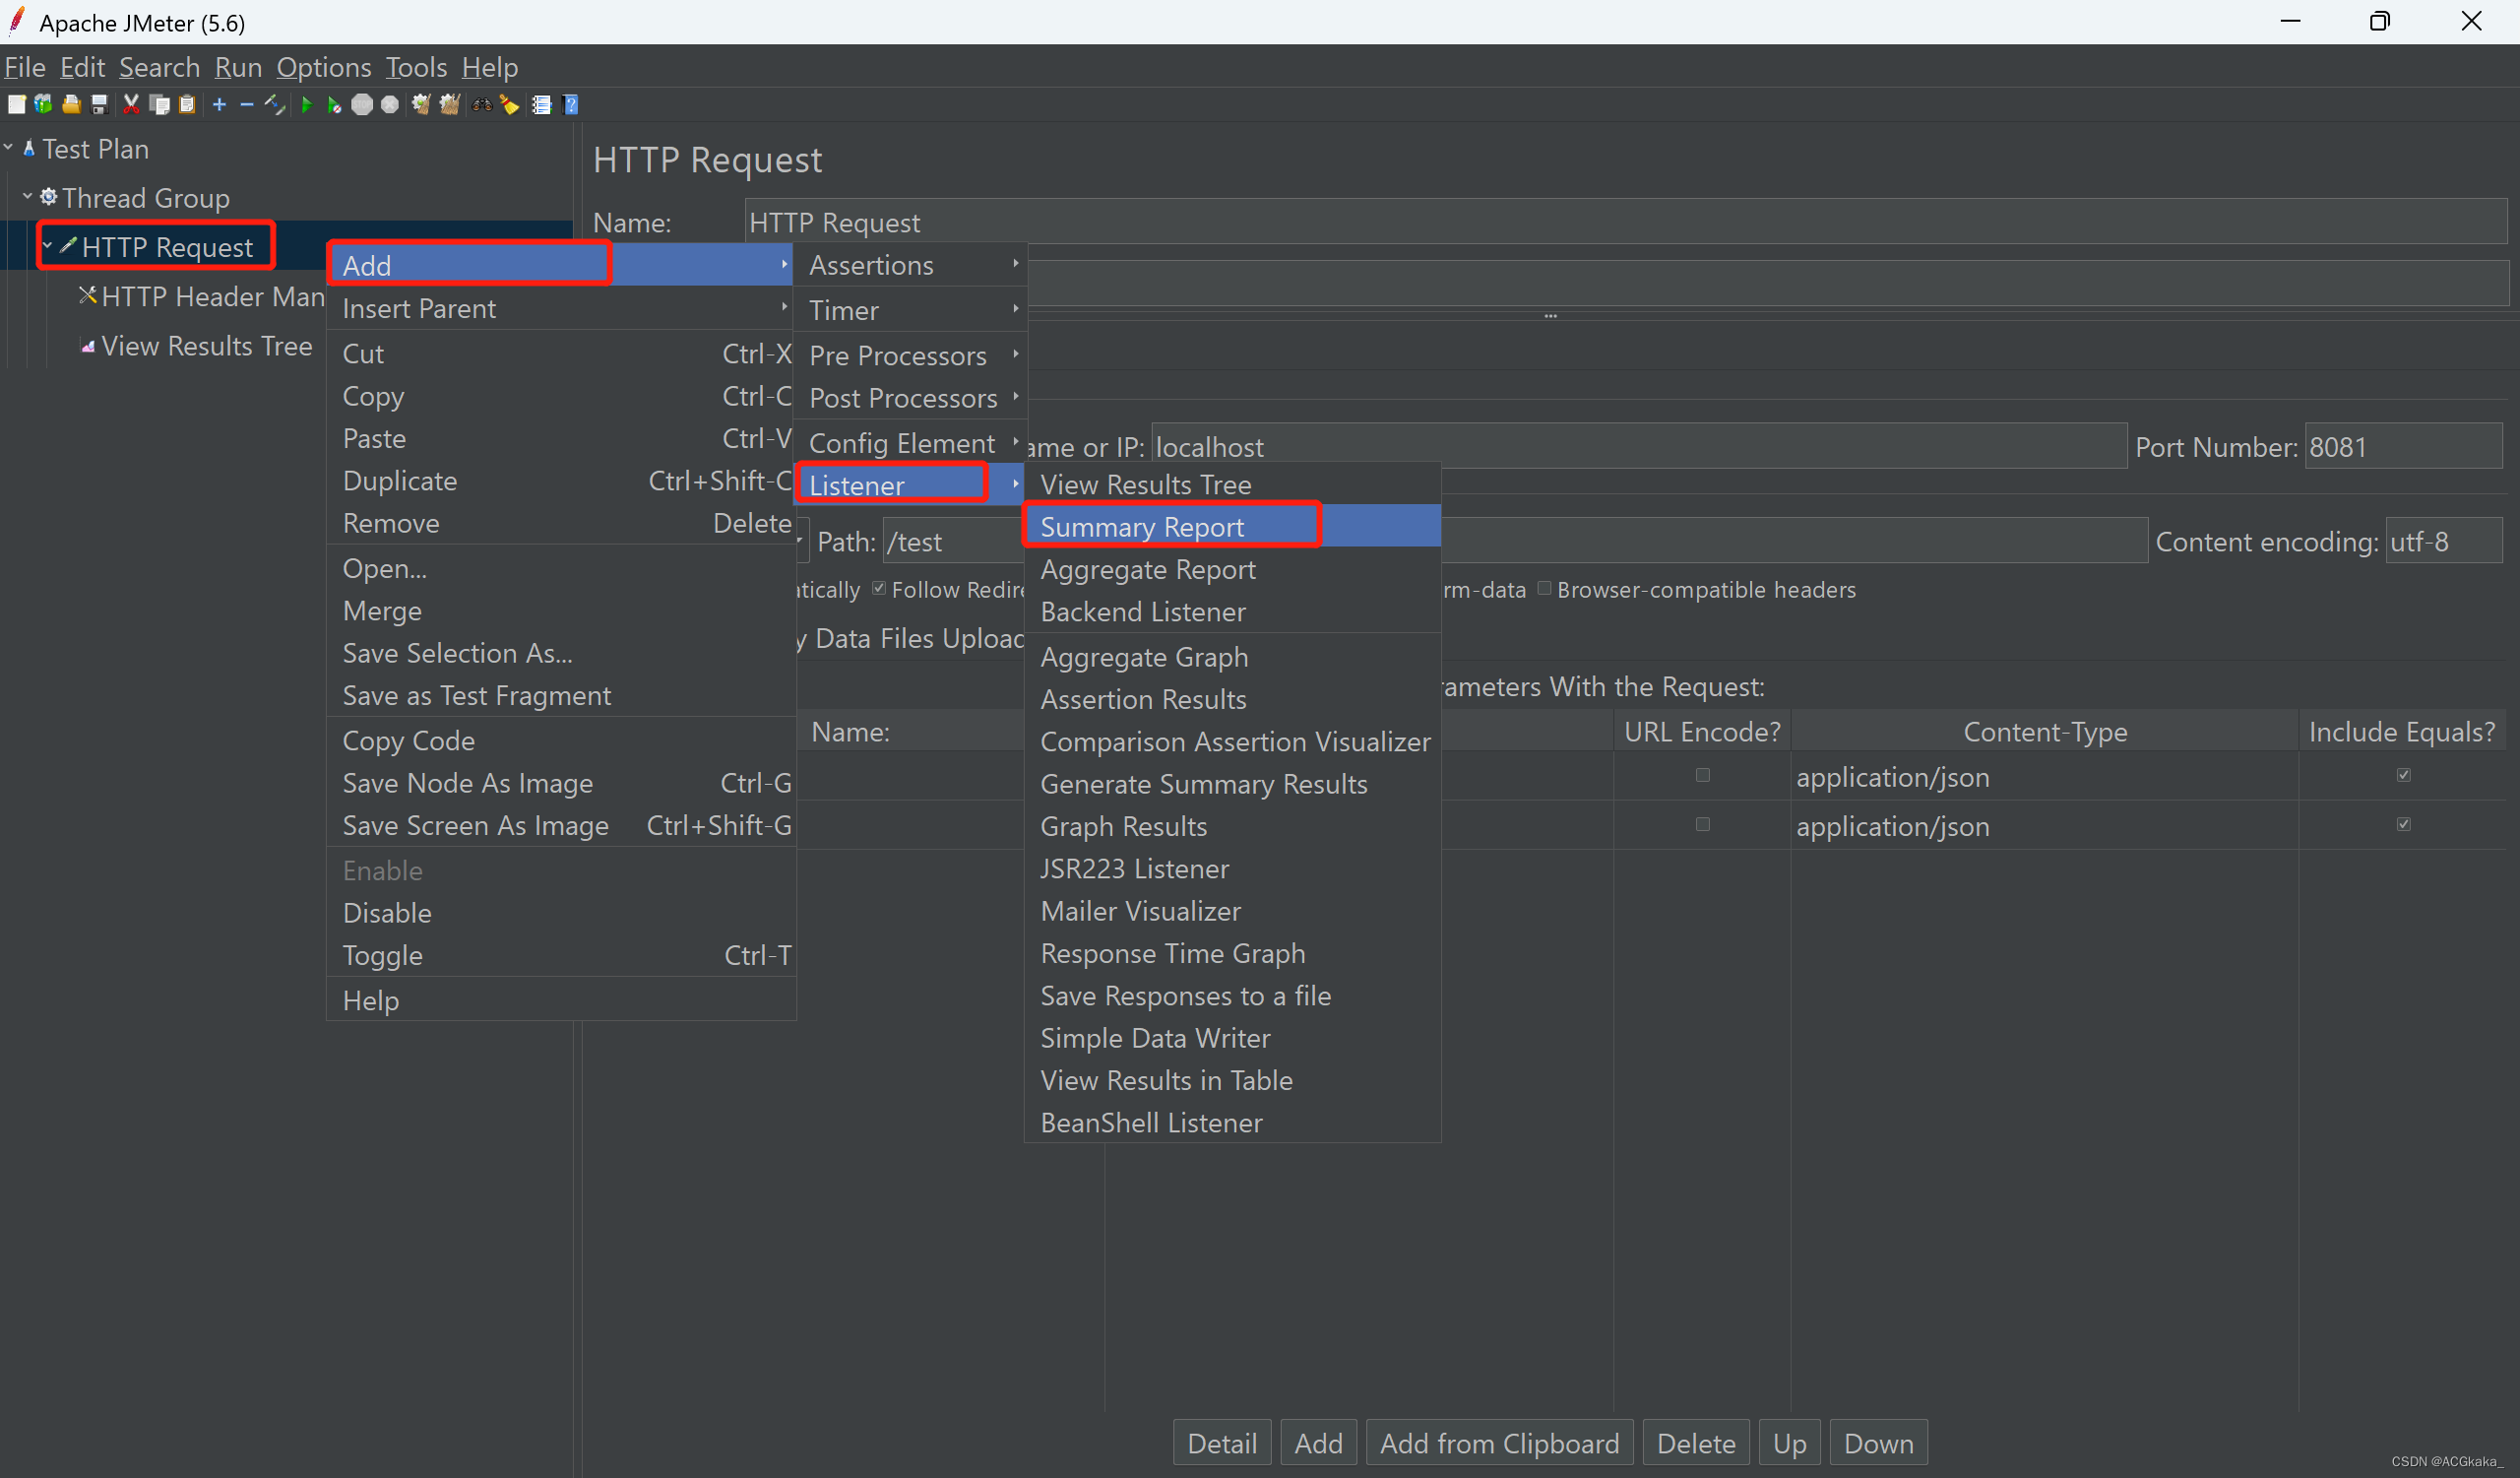Viewport: 2520px width, 1478px height.
Task: Click the Toggle enable/disable toolbar icon
Action: point(275,105)
